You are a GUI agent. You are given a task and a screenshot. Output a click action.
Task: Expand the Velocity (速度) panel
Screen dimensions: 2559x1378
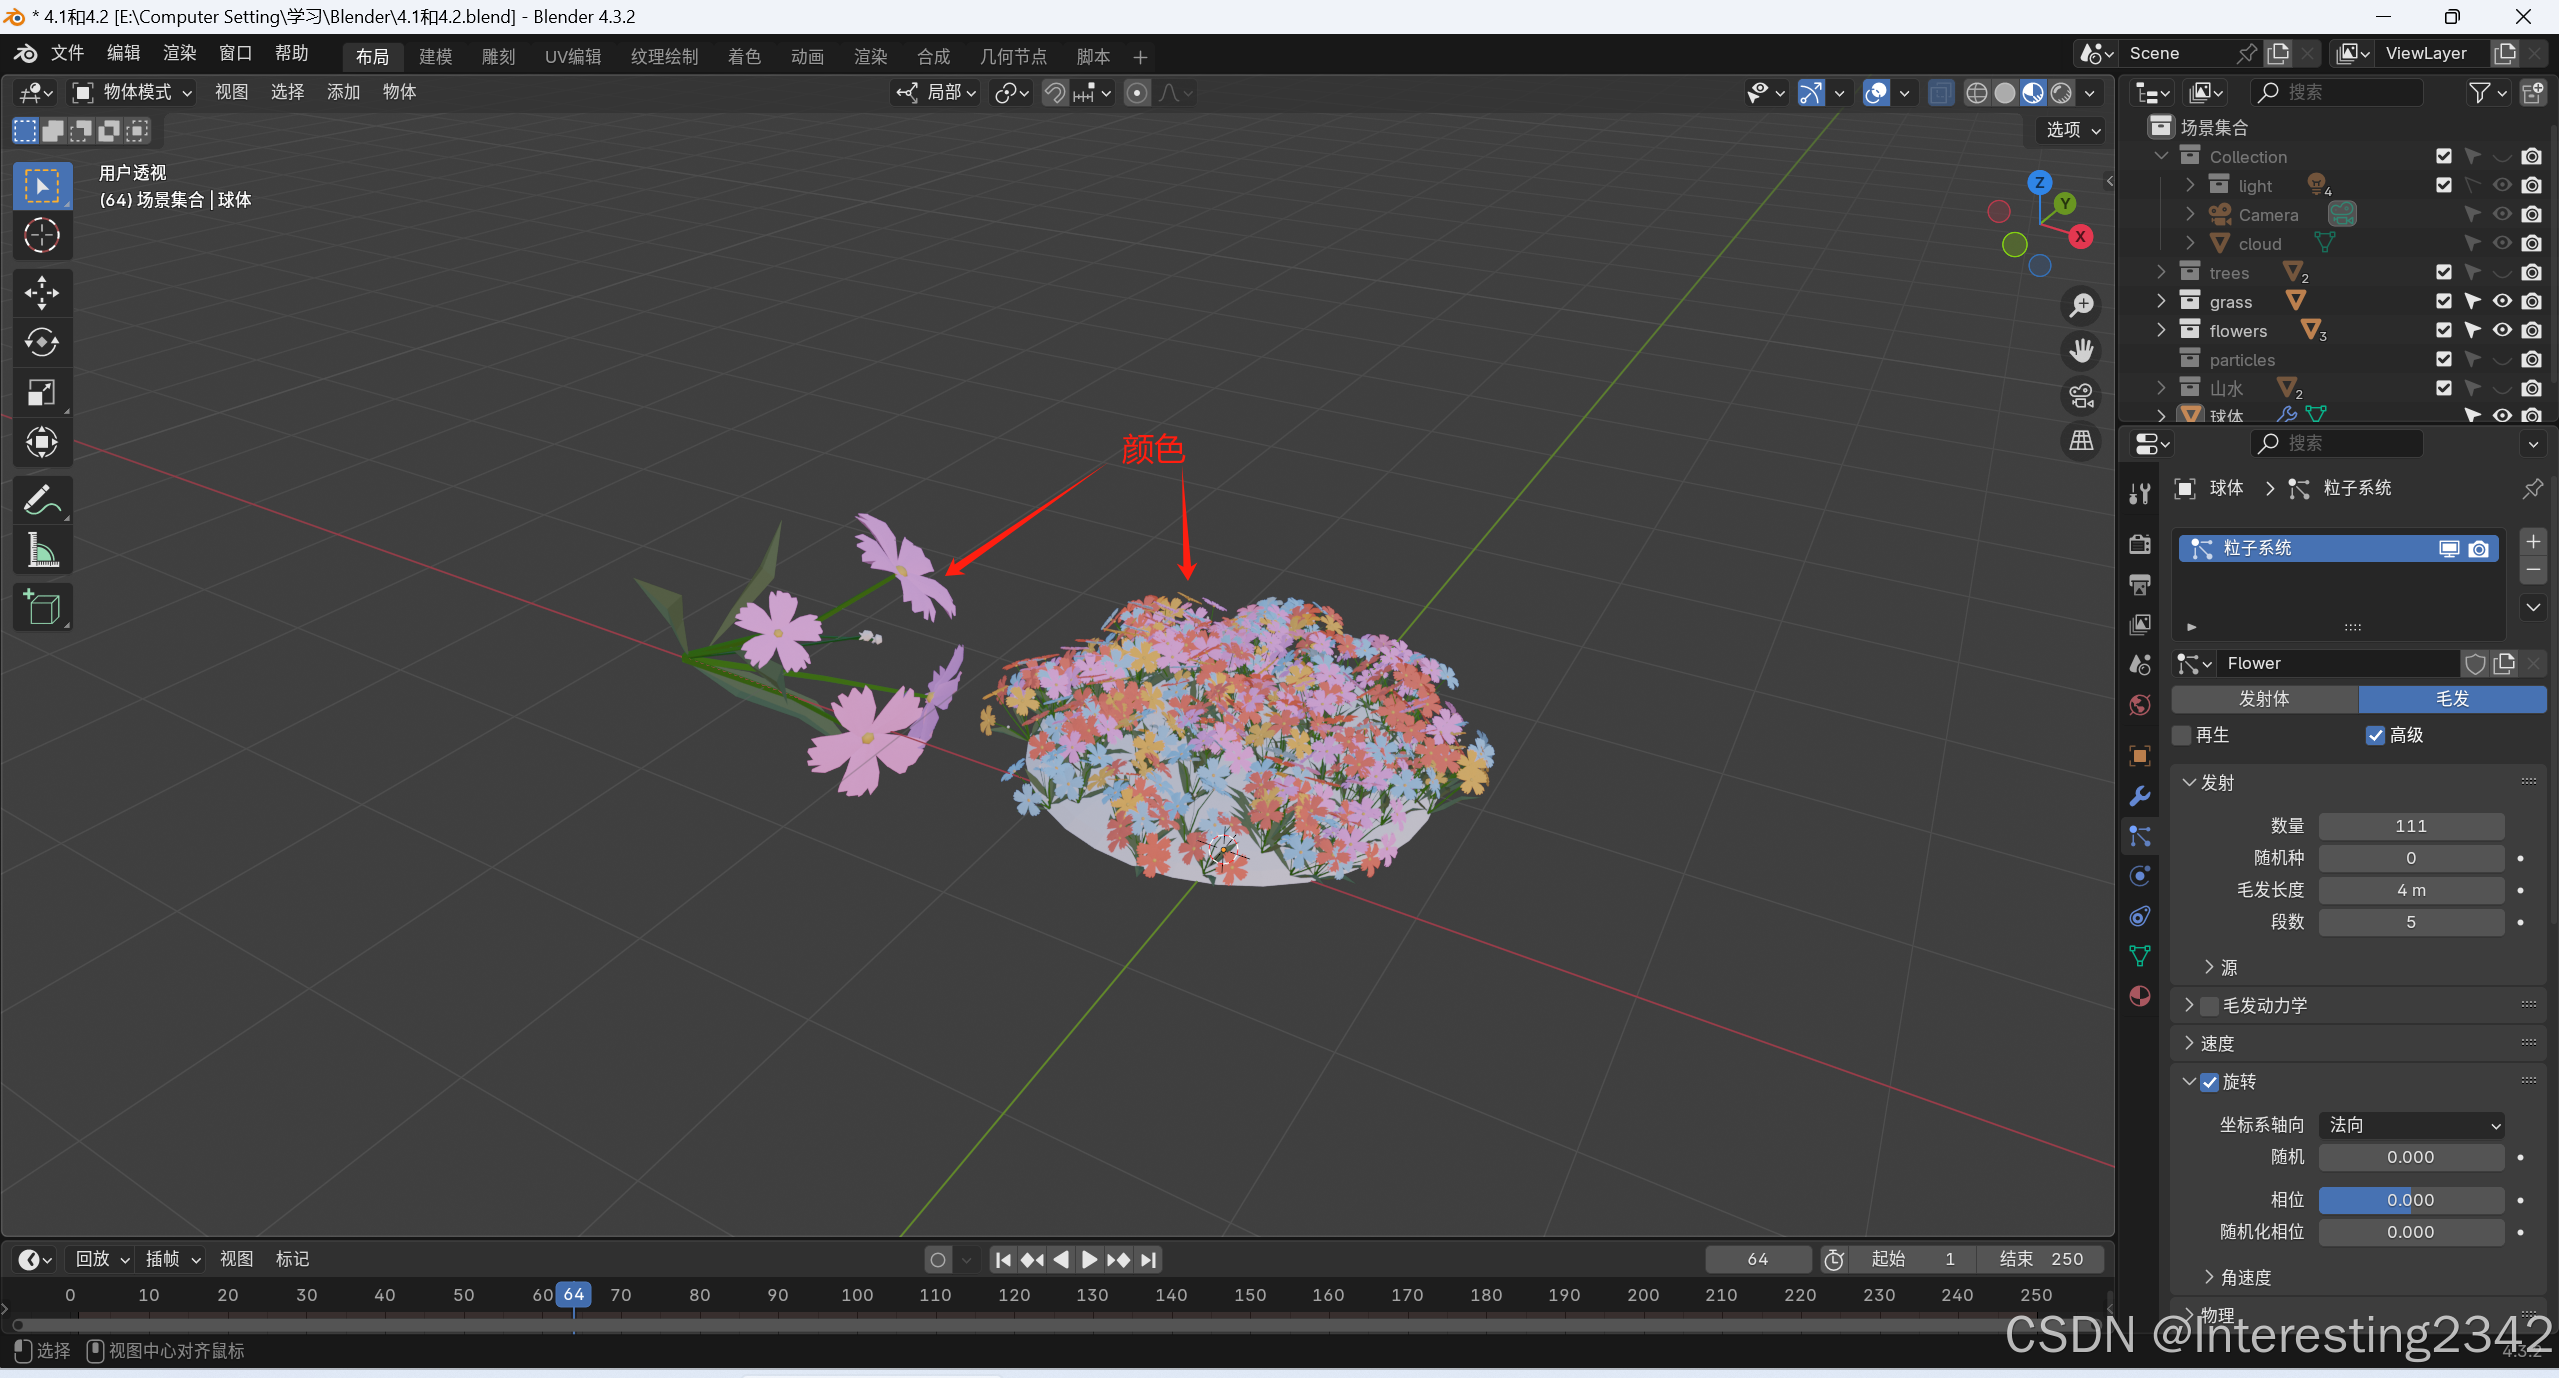[2217, 1044]
